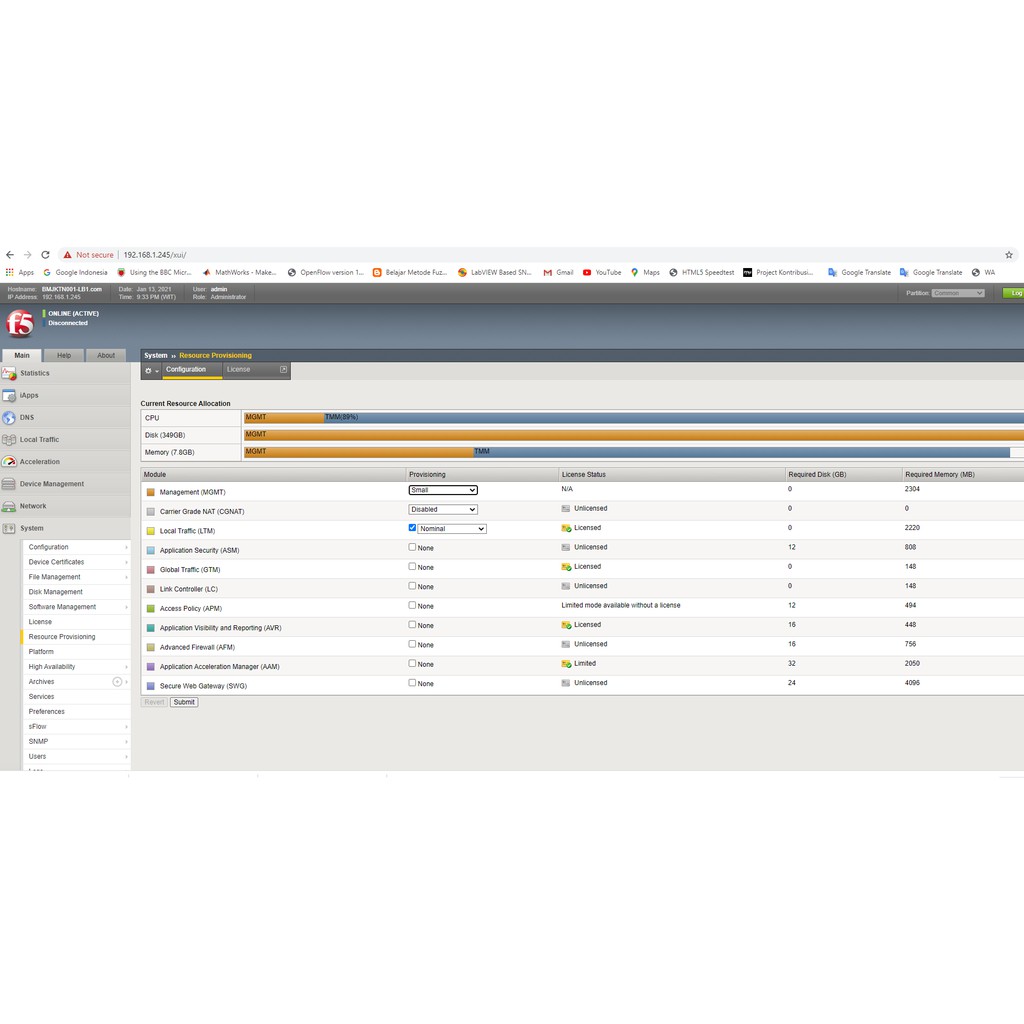
Task: Open Statistics section via its chart icon
Action: click(x=9, y=373)
